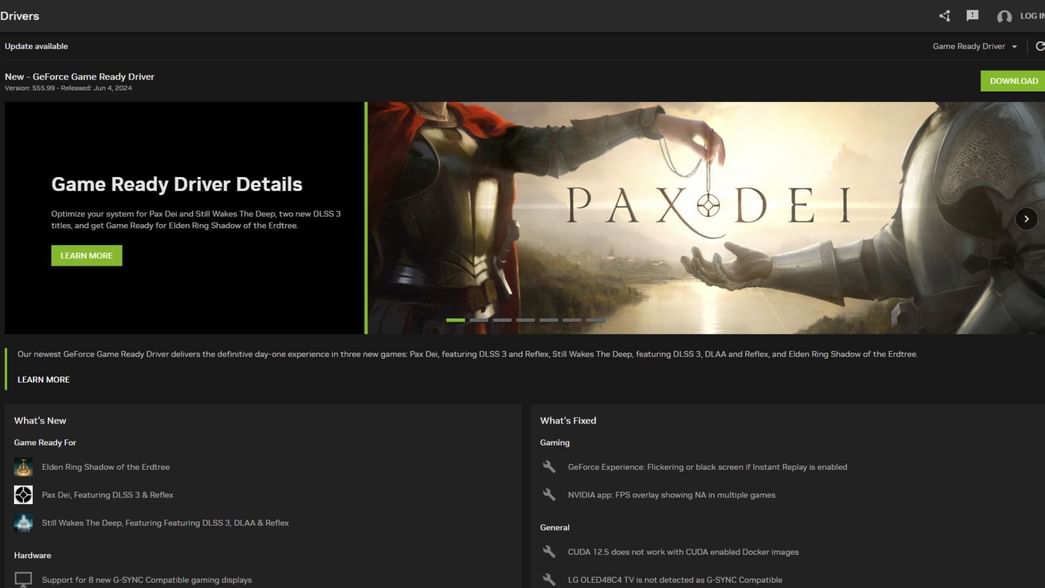Select the Drivers tab title
This screenshot has width=1045, height=588.
coord(20,16)
